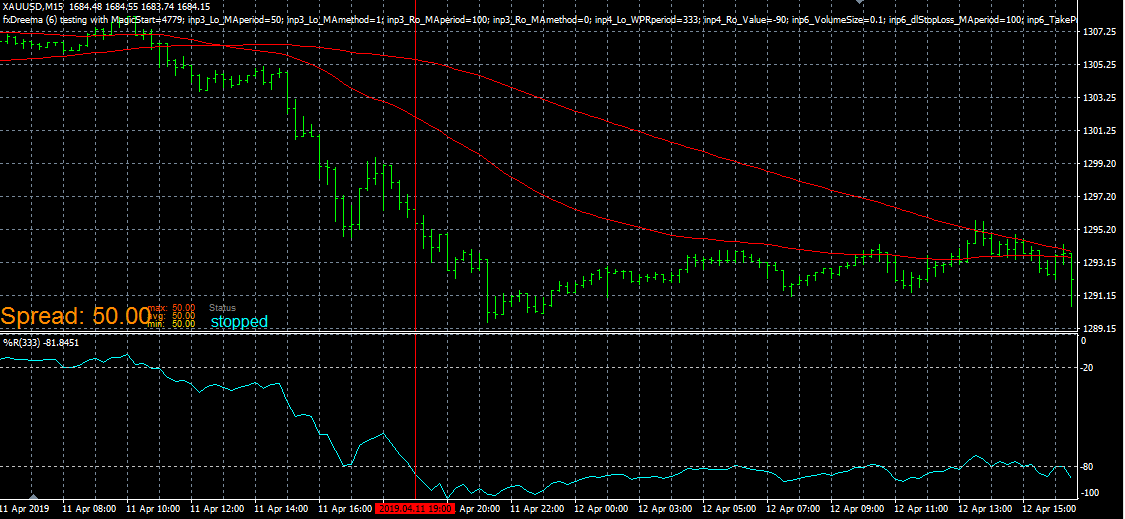
Task: Click price level 1289.15 on the price axis
Action: [x=1098, y=329]
